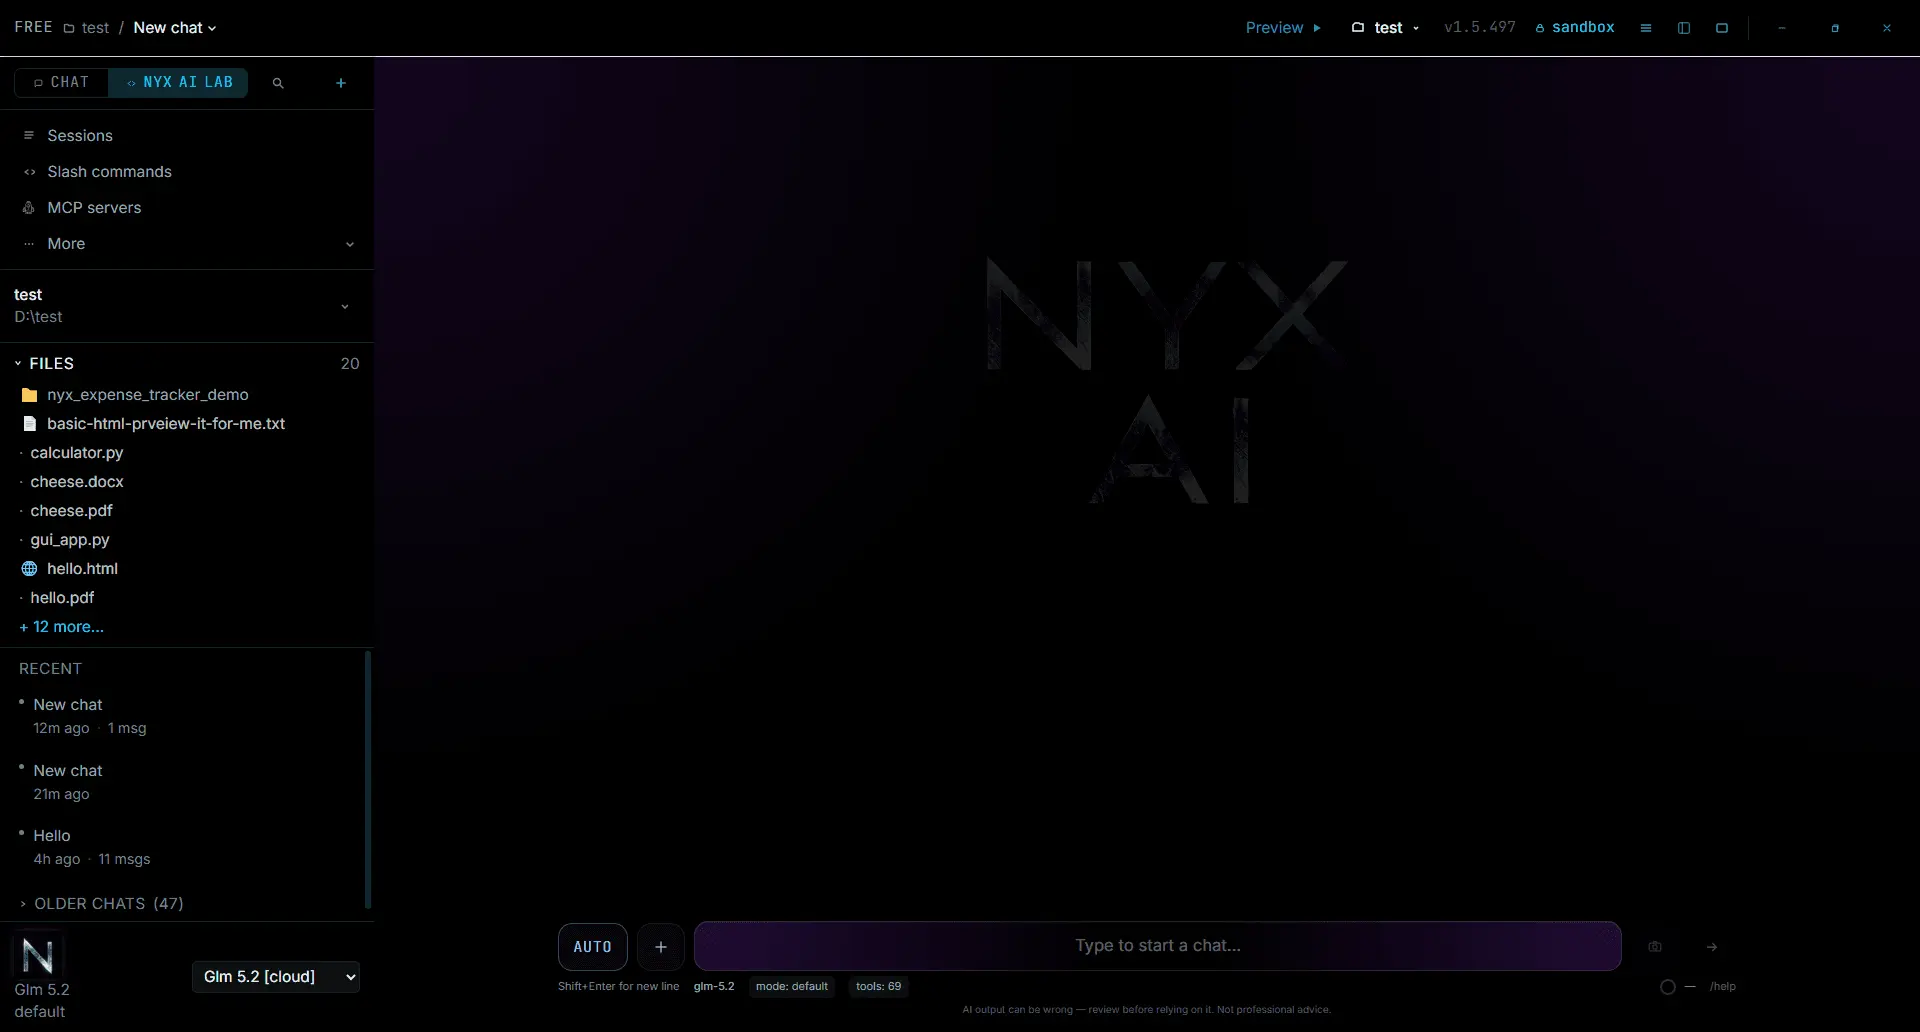Screen dimensions: 1920x1032
Task: Expand the More menu chevron
Action: 350,244
